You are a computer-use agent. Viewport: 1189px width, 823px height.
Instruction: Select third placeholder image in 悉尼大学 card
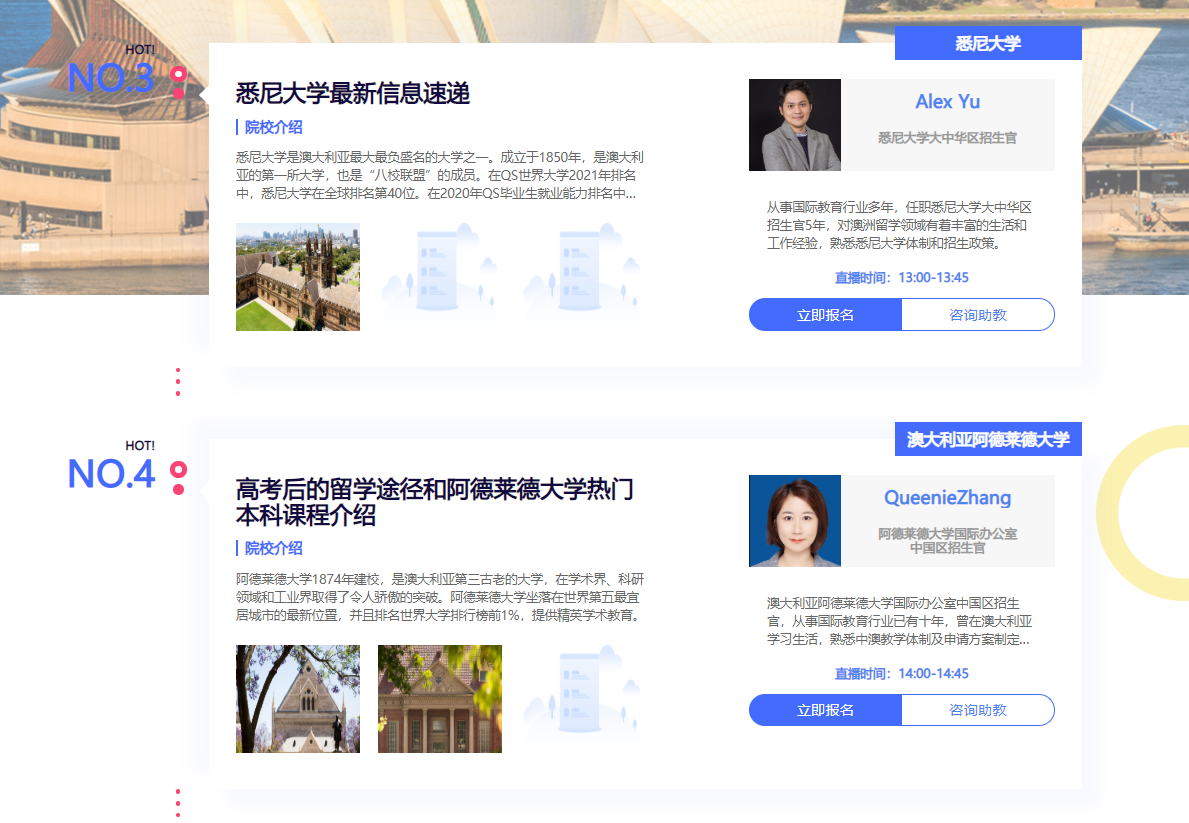pyautogui.click(x=582, y=277)
